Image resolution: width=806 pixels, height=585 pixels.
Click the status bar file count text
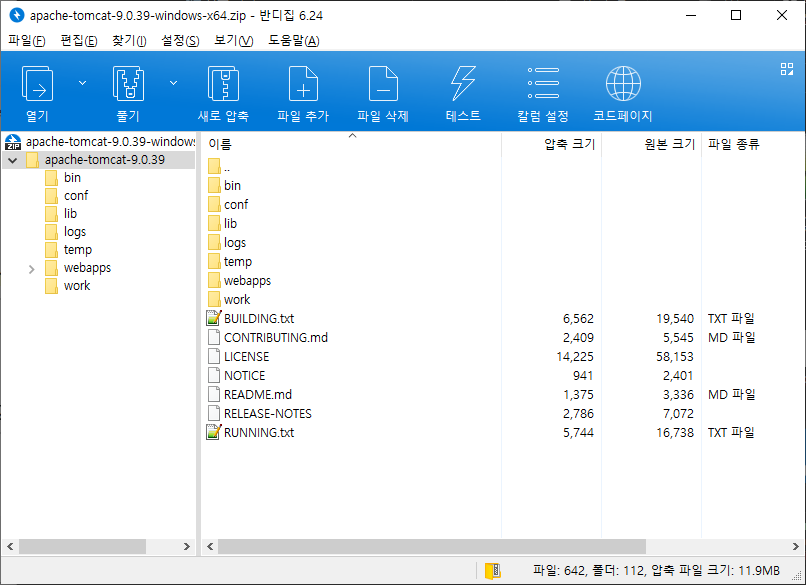click(x=656, y=571)
